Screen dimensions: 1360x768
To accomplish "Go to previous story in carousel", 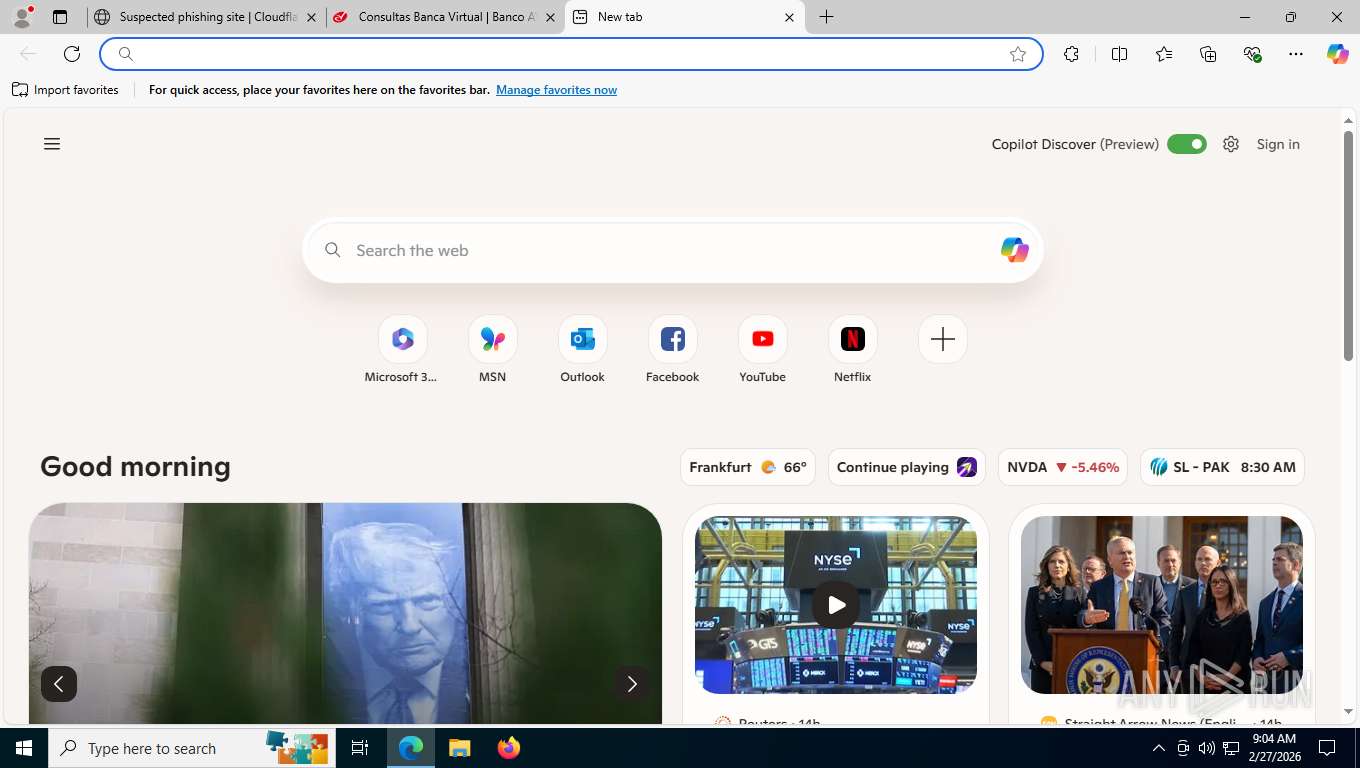I will pos(59,684).
